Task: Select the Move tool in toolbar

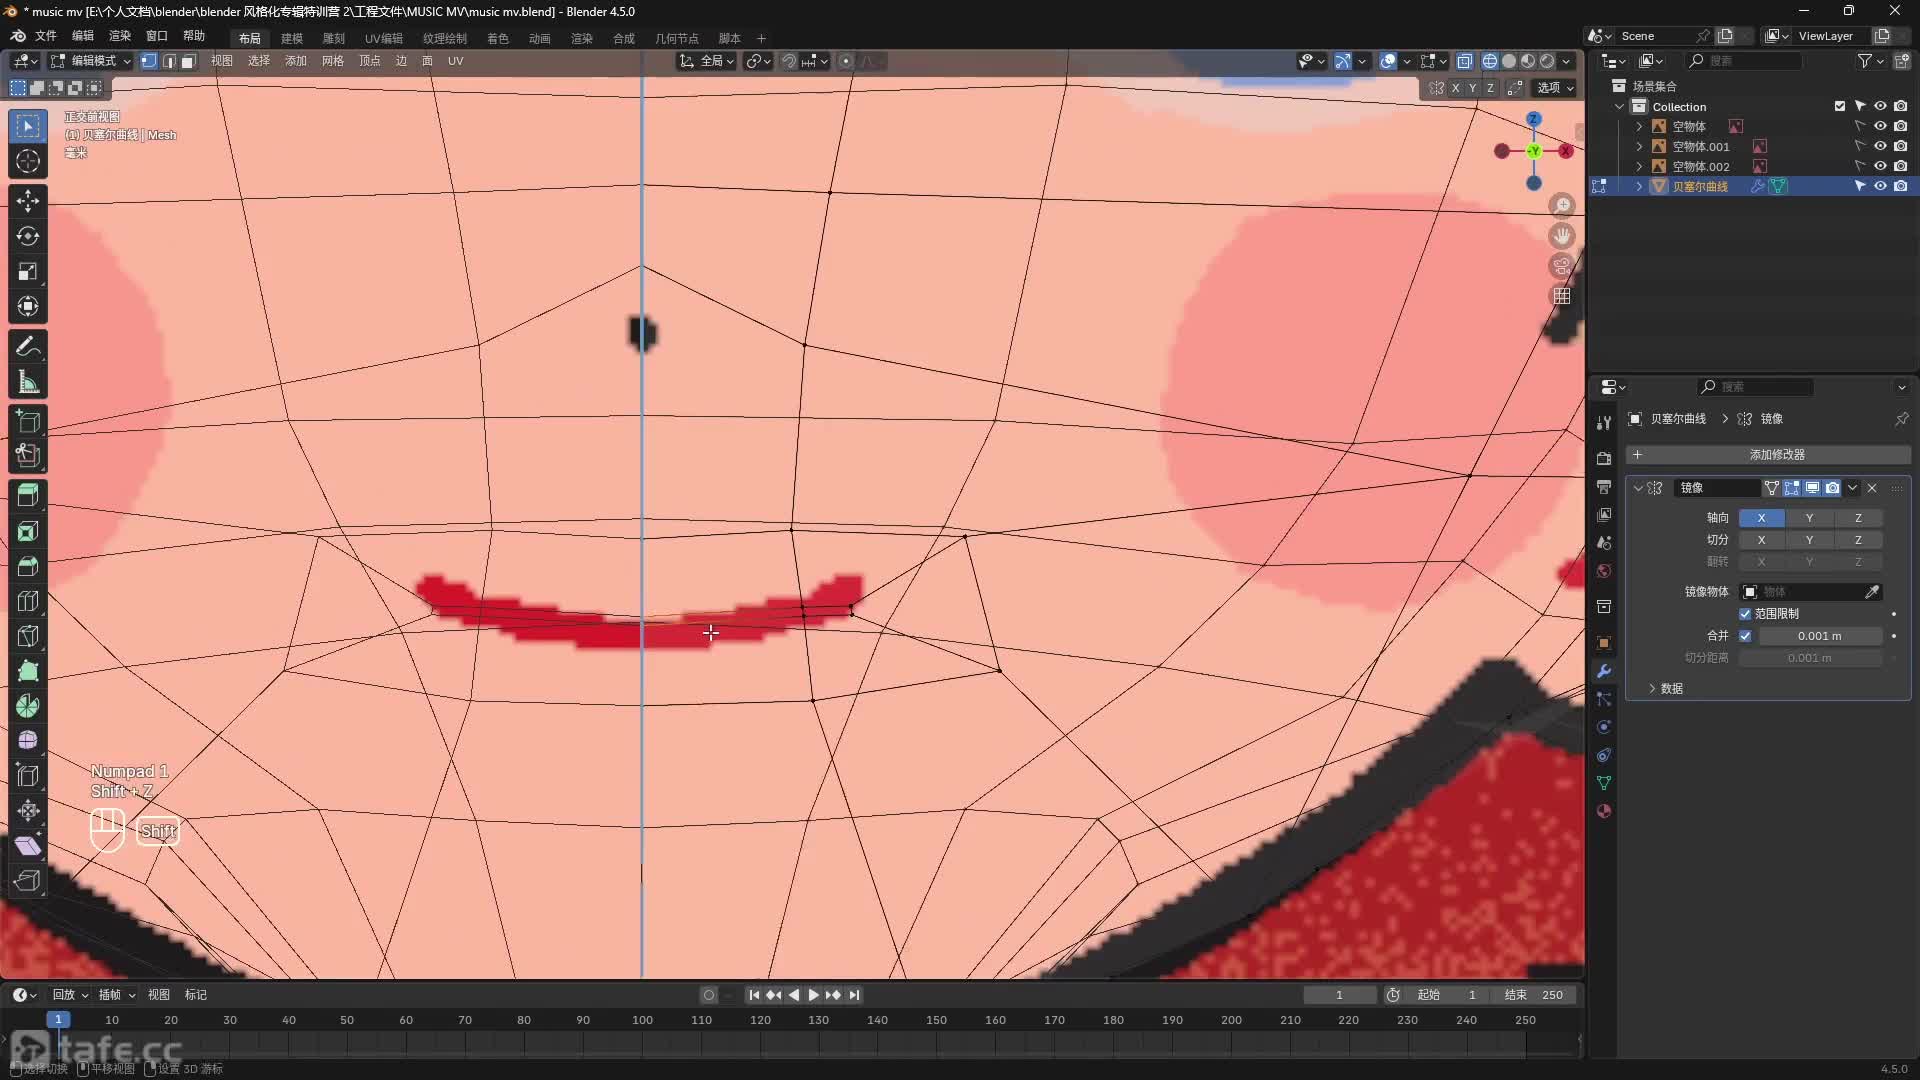Action: (28, 201)
